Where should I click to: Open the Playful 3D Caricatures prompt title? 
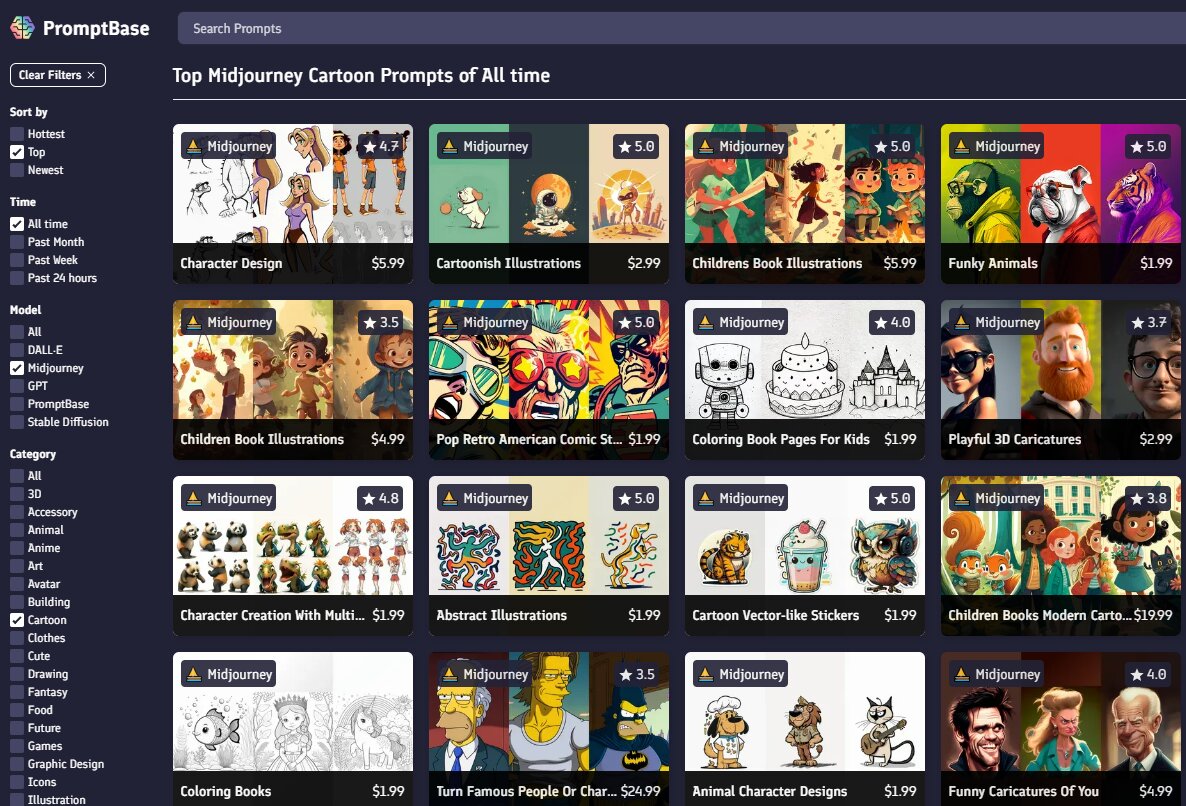(x=1014, y=439)
